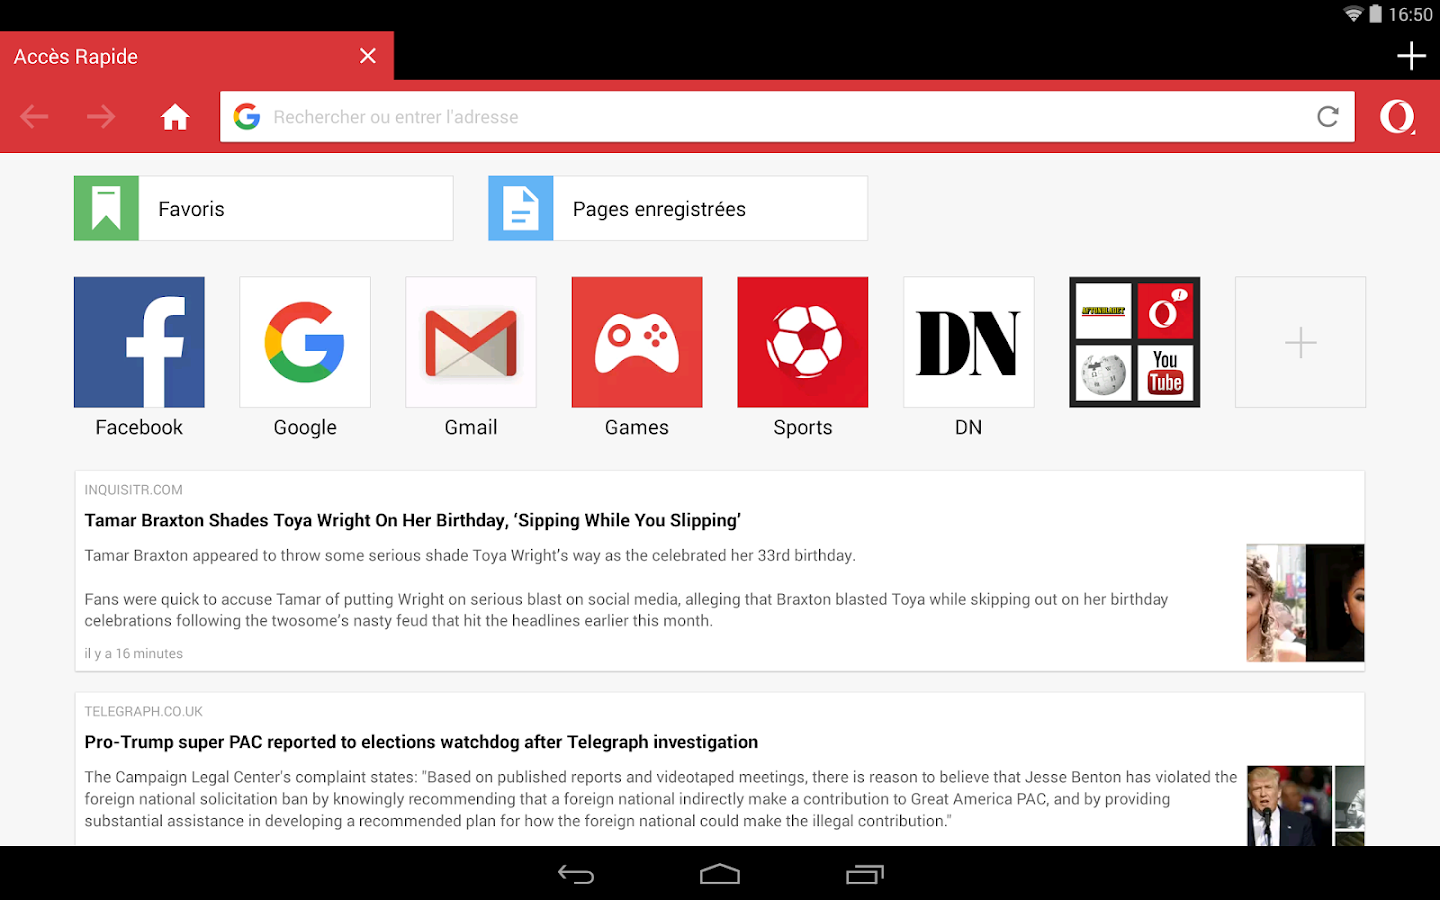Launch the Facebook speed dial tile
This screenshot has height=900, width=1440.
139,342
